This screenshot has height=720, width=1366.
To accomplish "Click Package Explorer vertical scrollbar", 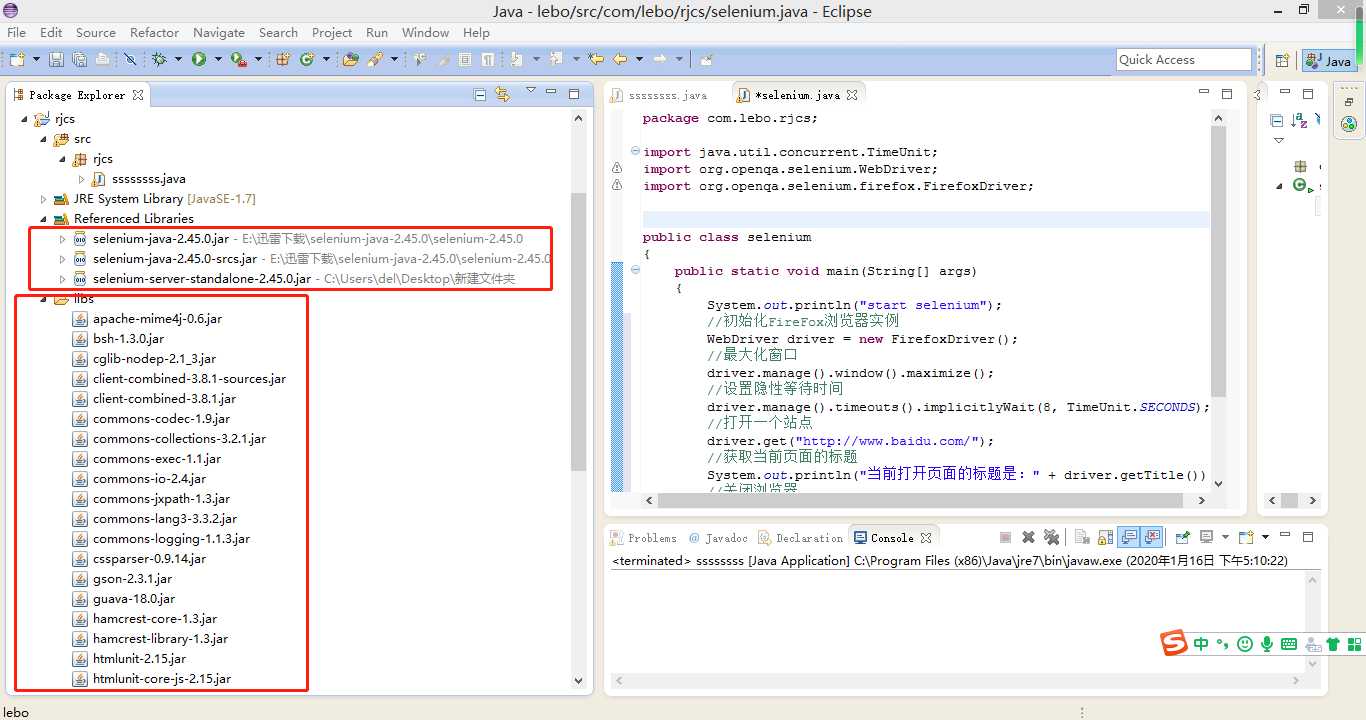I will point(578,330).
